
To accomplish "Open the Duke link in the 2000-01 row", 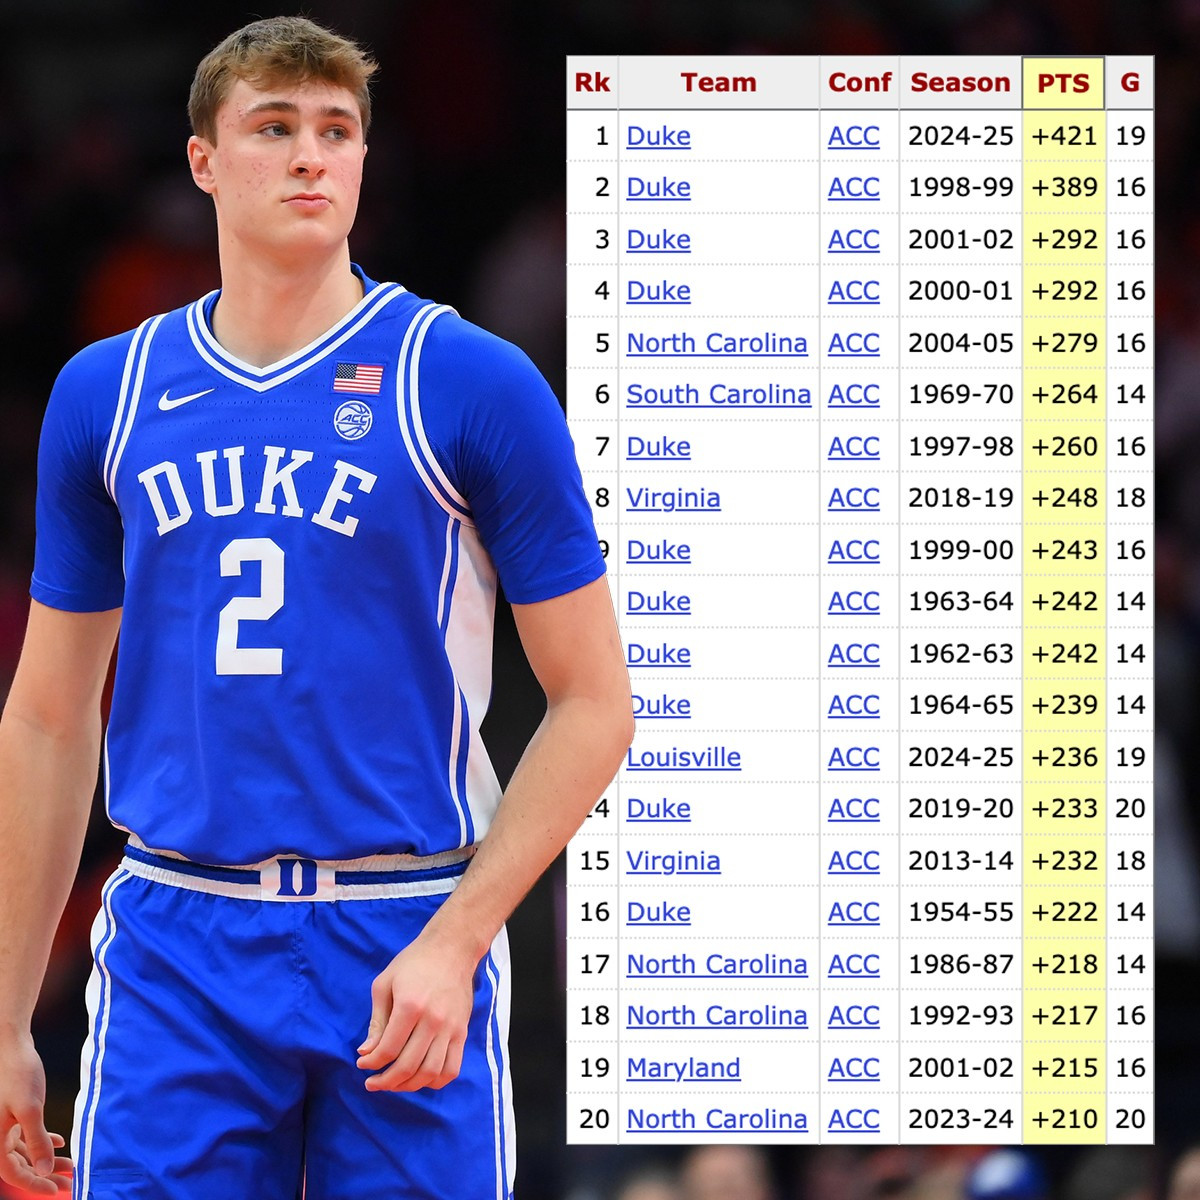I will click(658, 291).
